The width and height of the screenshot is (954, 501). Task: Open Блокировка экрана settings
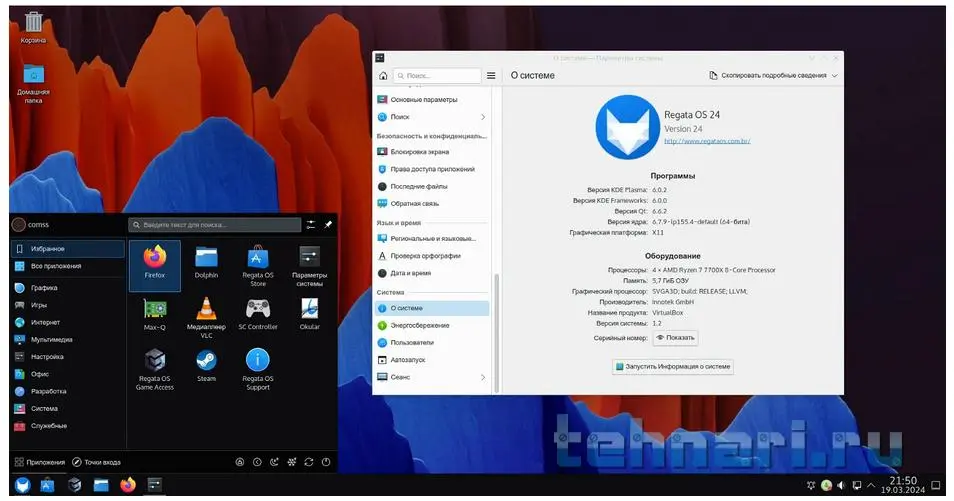point(432,152)
